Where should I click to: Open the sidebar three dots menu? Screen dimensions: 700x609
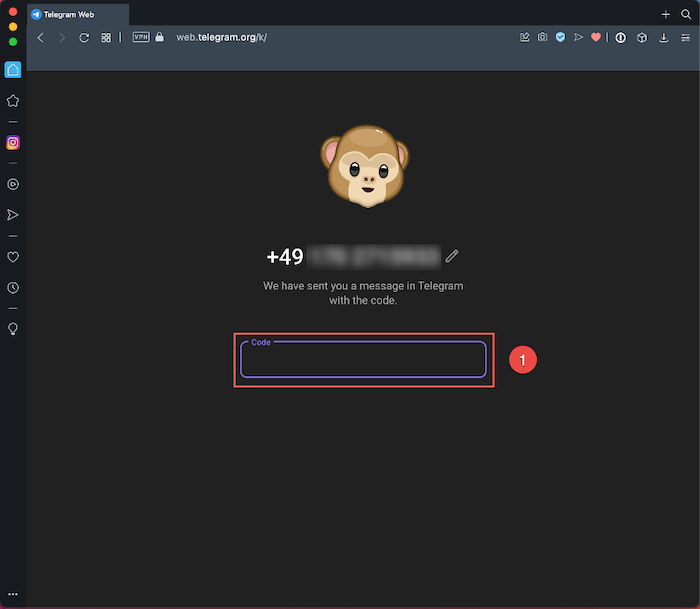coord(13,594)
